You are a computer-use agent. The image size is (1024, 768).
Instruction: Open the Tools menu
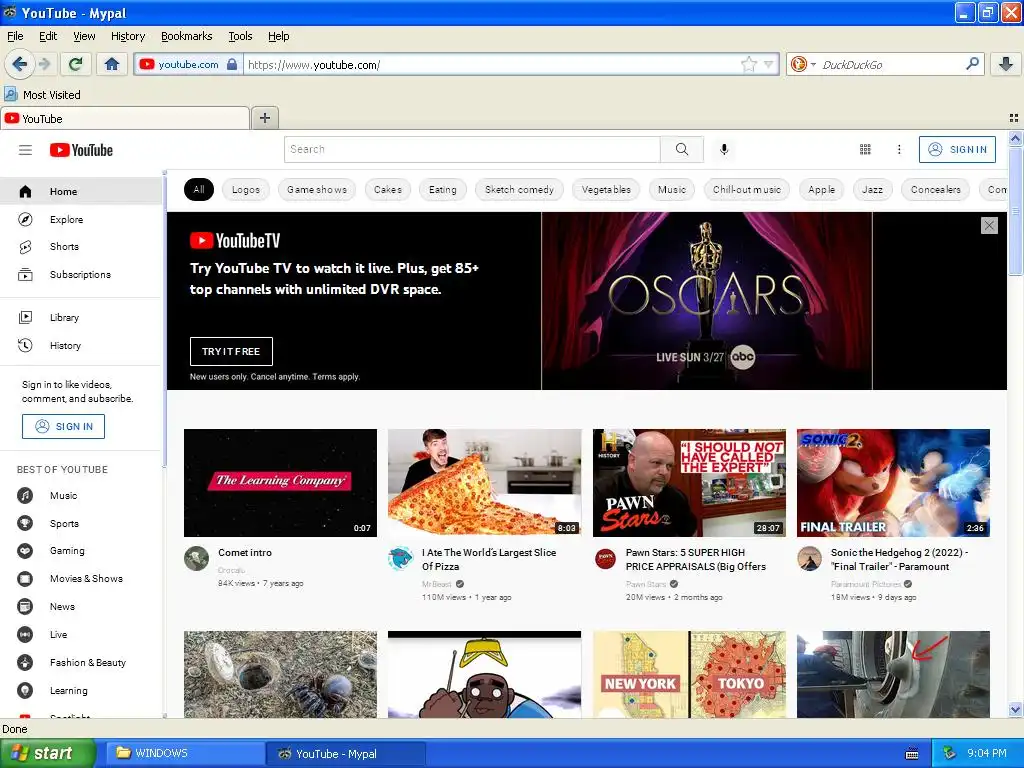click(240, 36)
